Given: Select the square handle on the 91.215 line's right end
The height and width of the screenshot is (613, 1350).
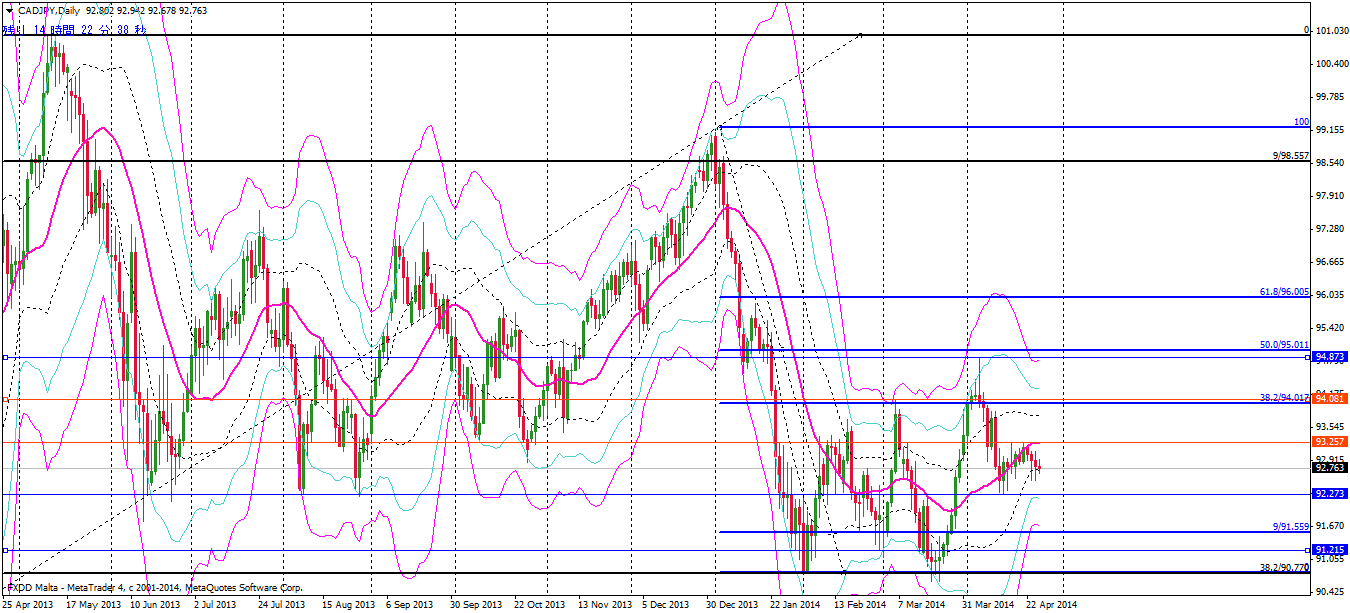Looking at the screenshot, I should [1309, 550].
